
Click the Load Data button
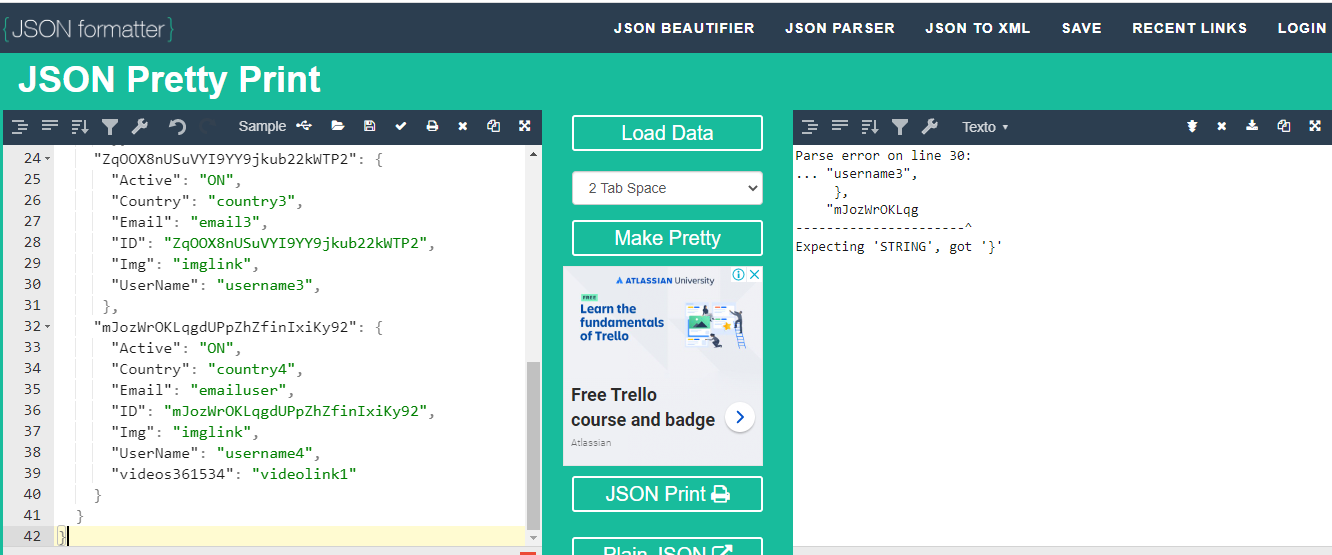tap(667, 133)
